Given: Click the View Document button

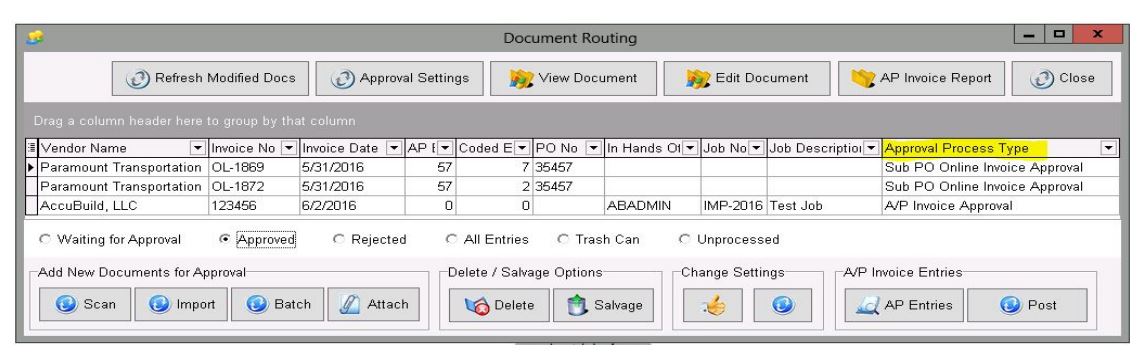Looking at the screenshot, I should click(573, 78).
